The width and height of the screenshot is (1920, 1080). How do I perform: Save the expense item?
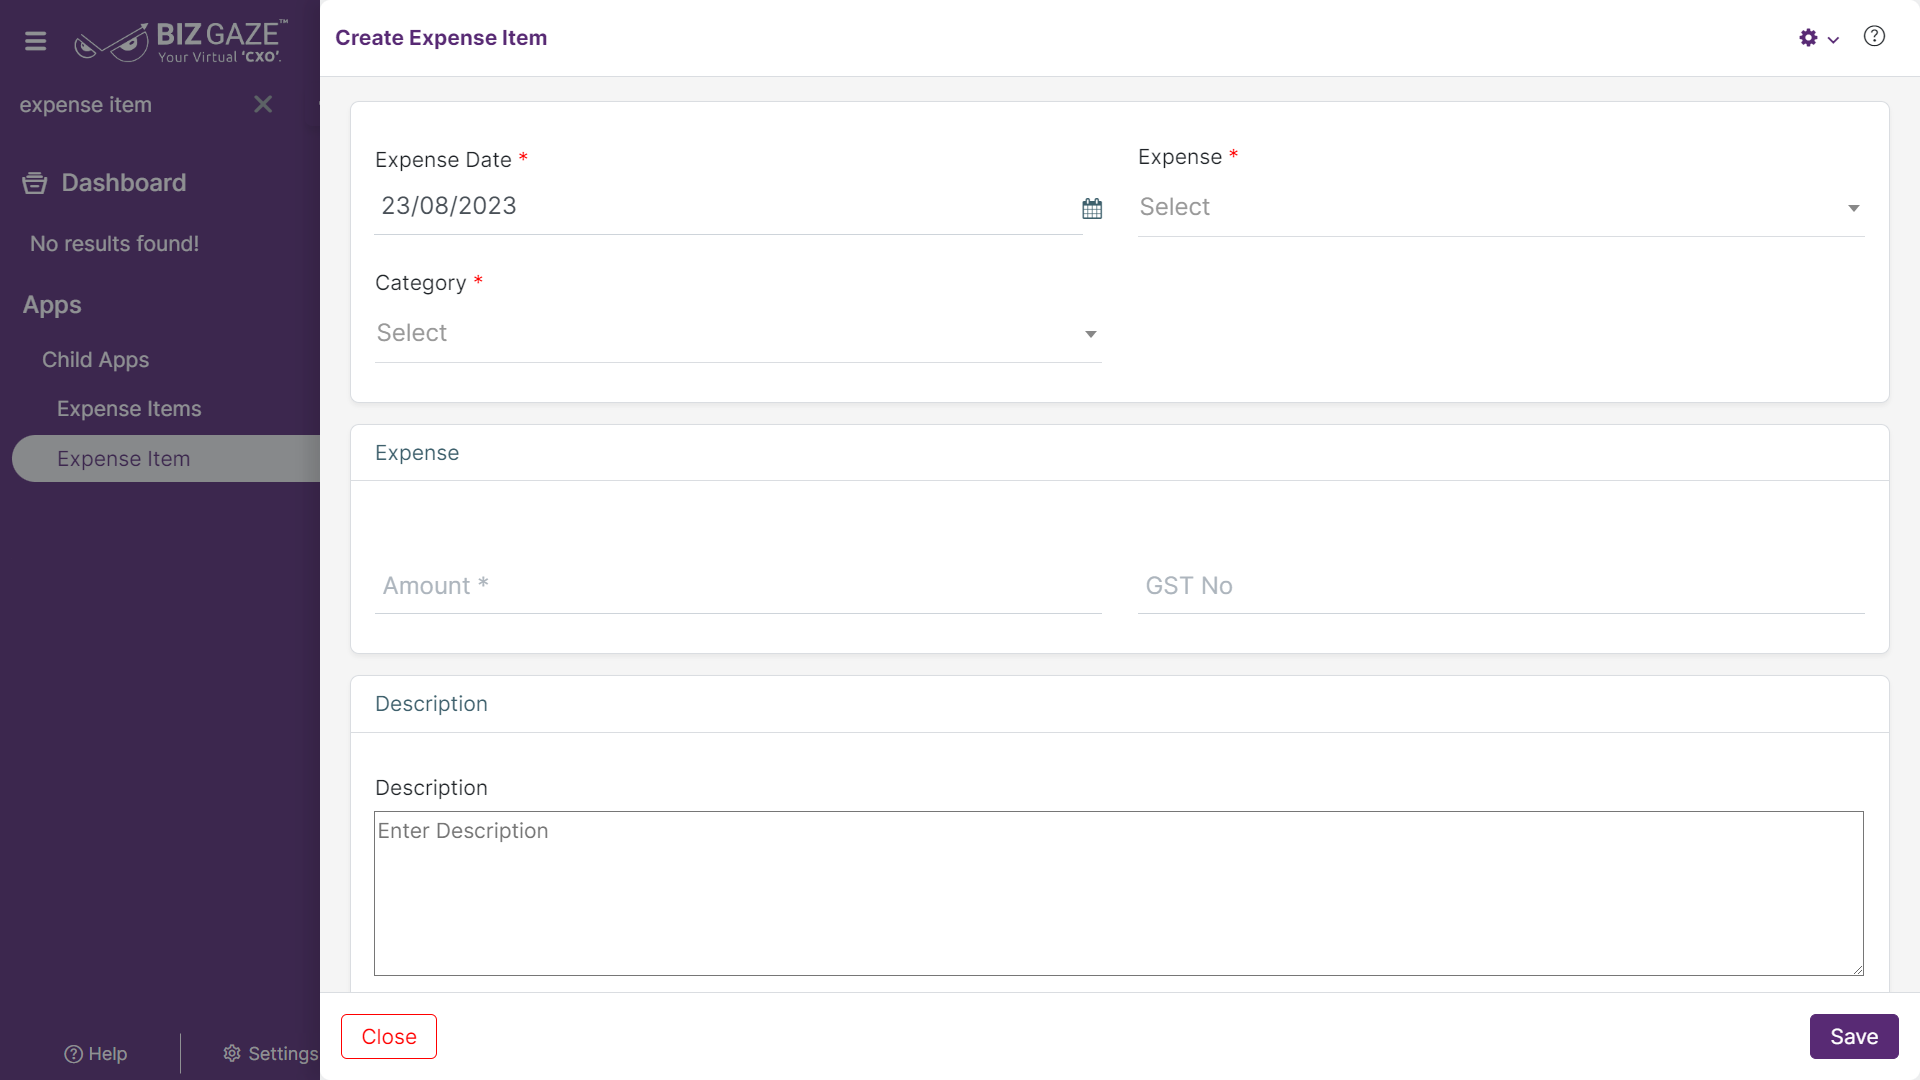click(1854, 1037)
